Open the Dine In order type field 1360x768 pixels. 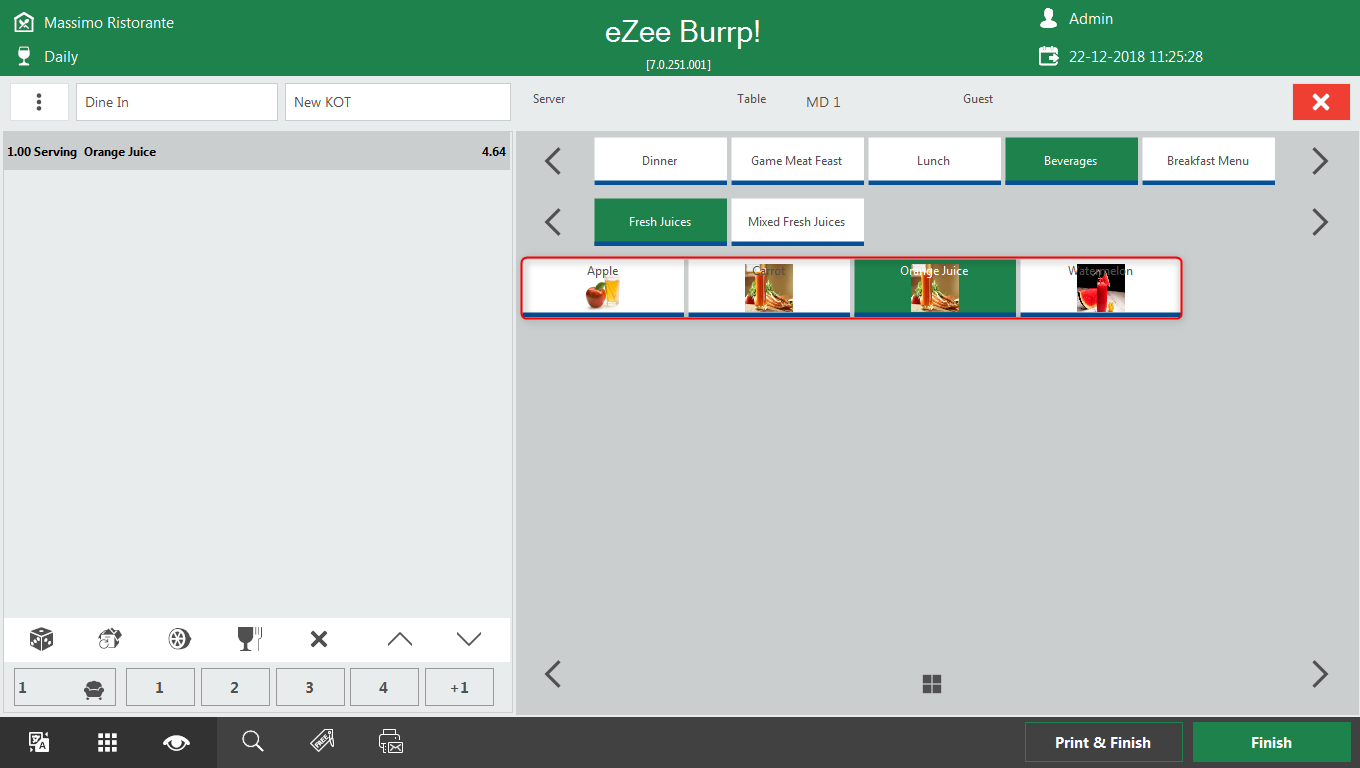(x=177, y=102)
